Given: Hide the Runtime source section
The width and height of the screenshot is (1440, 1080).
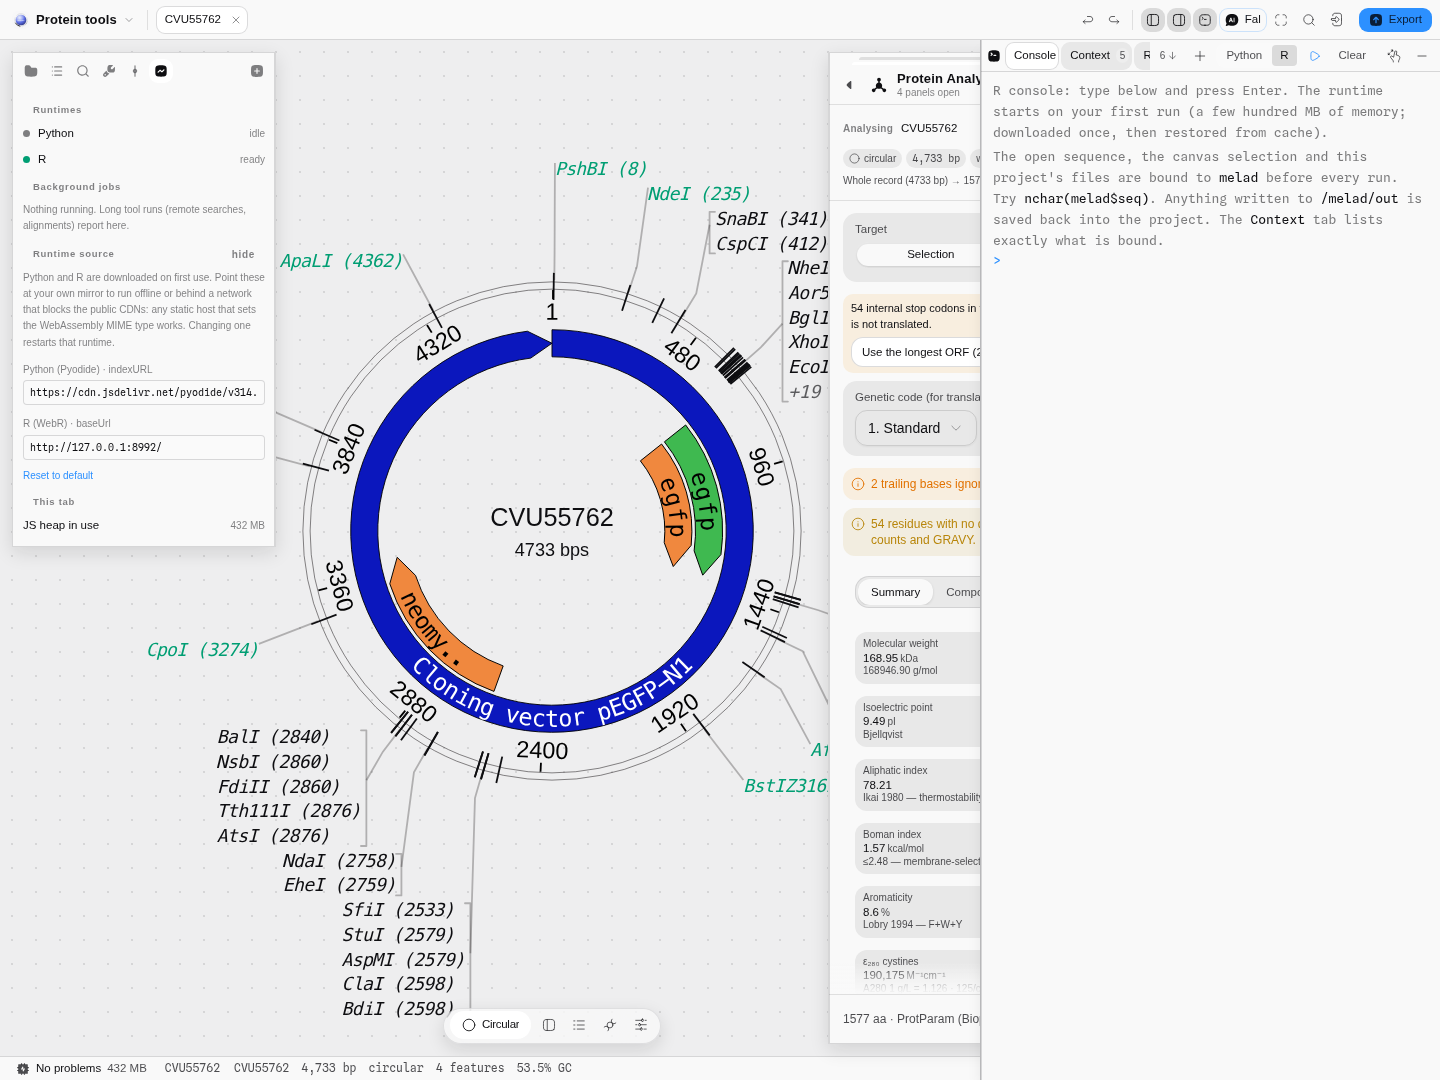Looking at the screenshot, I should [243, 254].
